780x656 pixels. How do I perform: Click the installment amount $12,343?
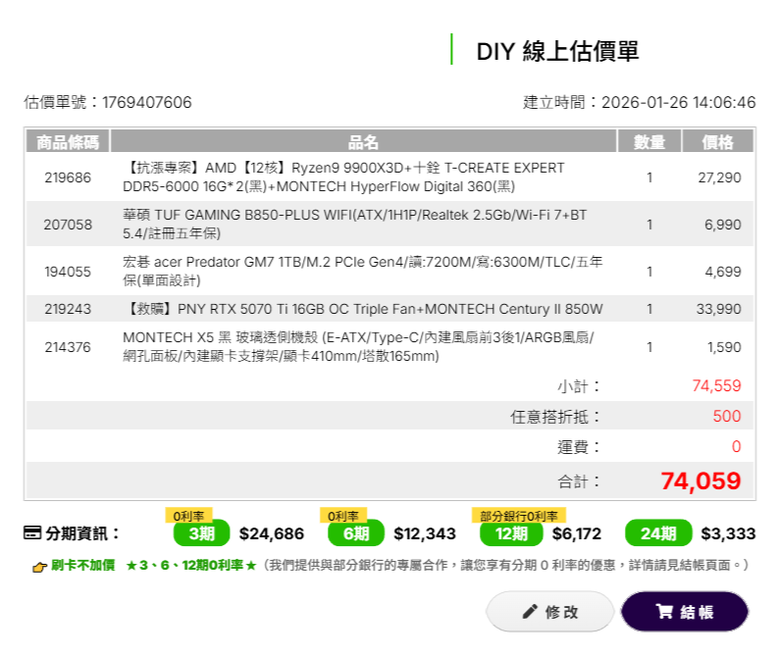click(425, 534)
